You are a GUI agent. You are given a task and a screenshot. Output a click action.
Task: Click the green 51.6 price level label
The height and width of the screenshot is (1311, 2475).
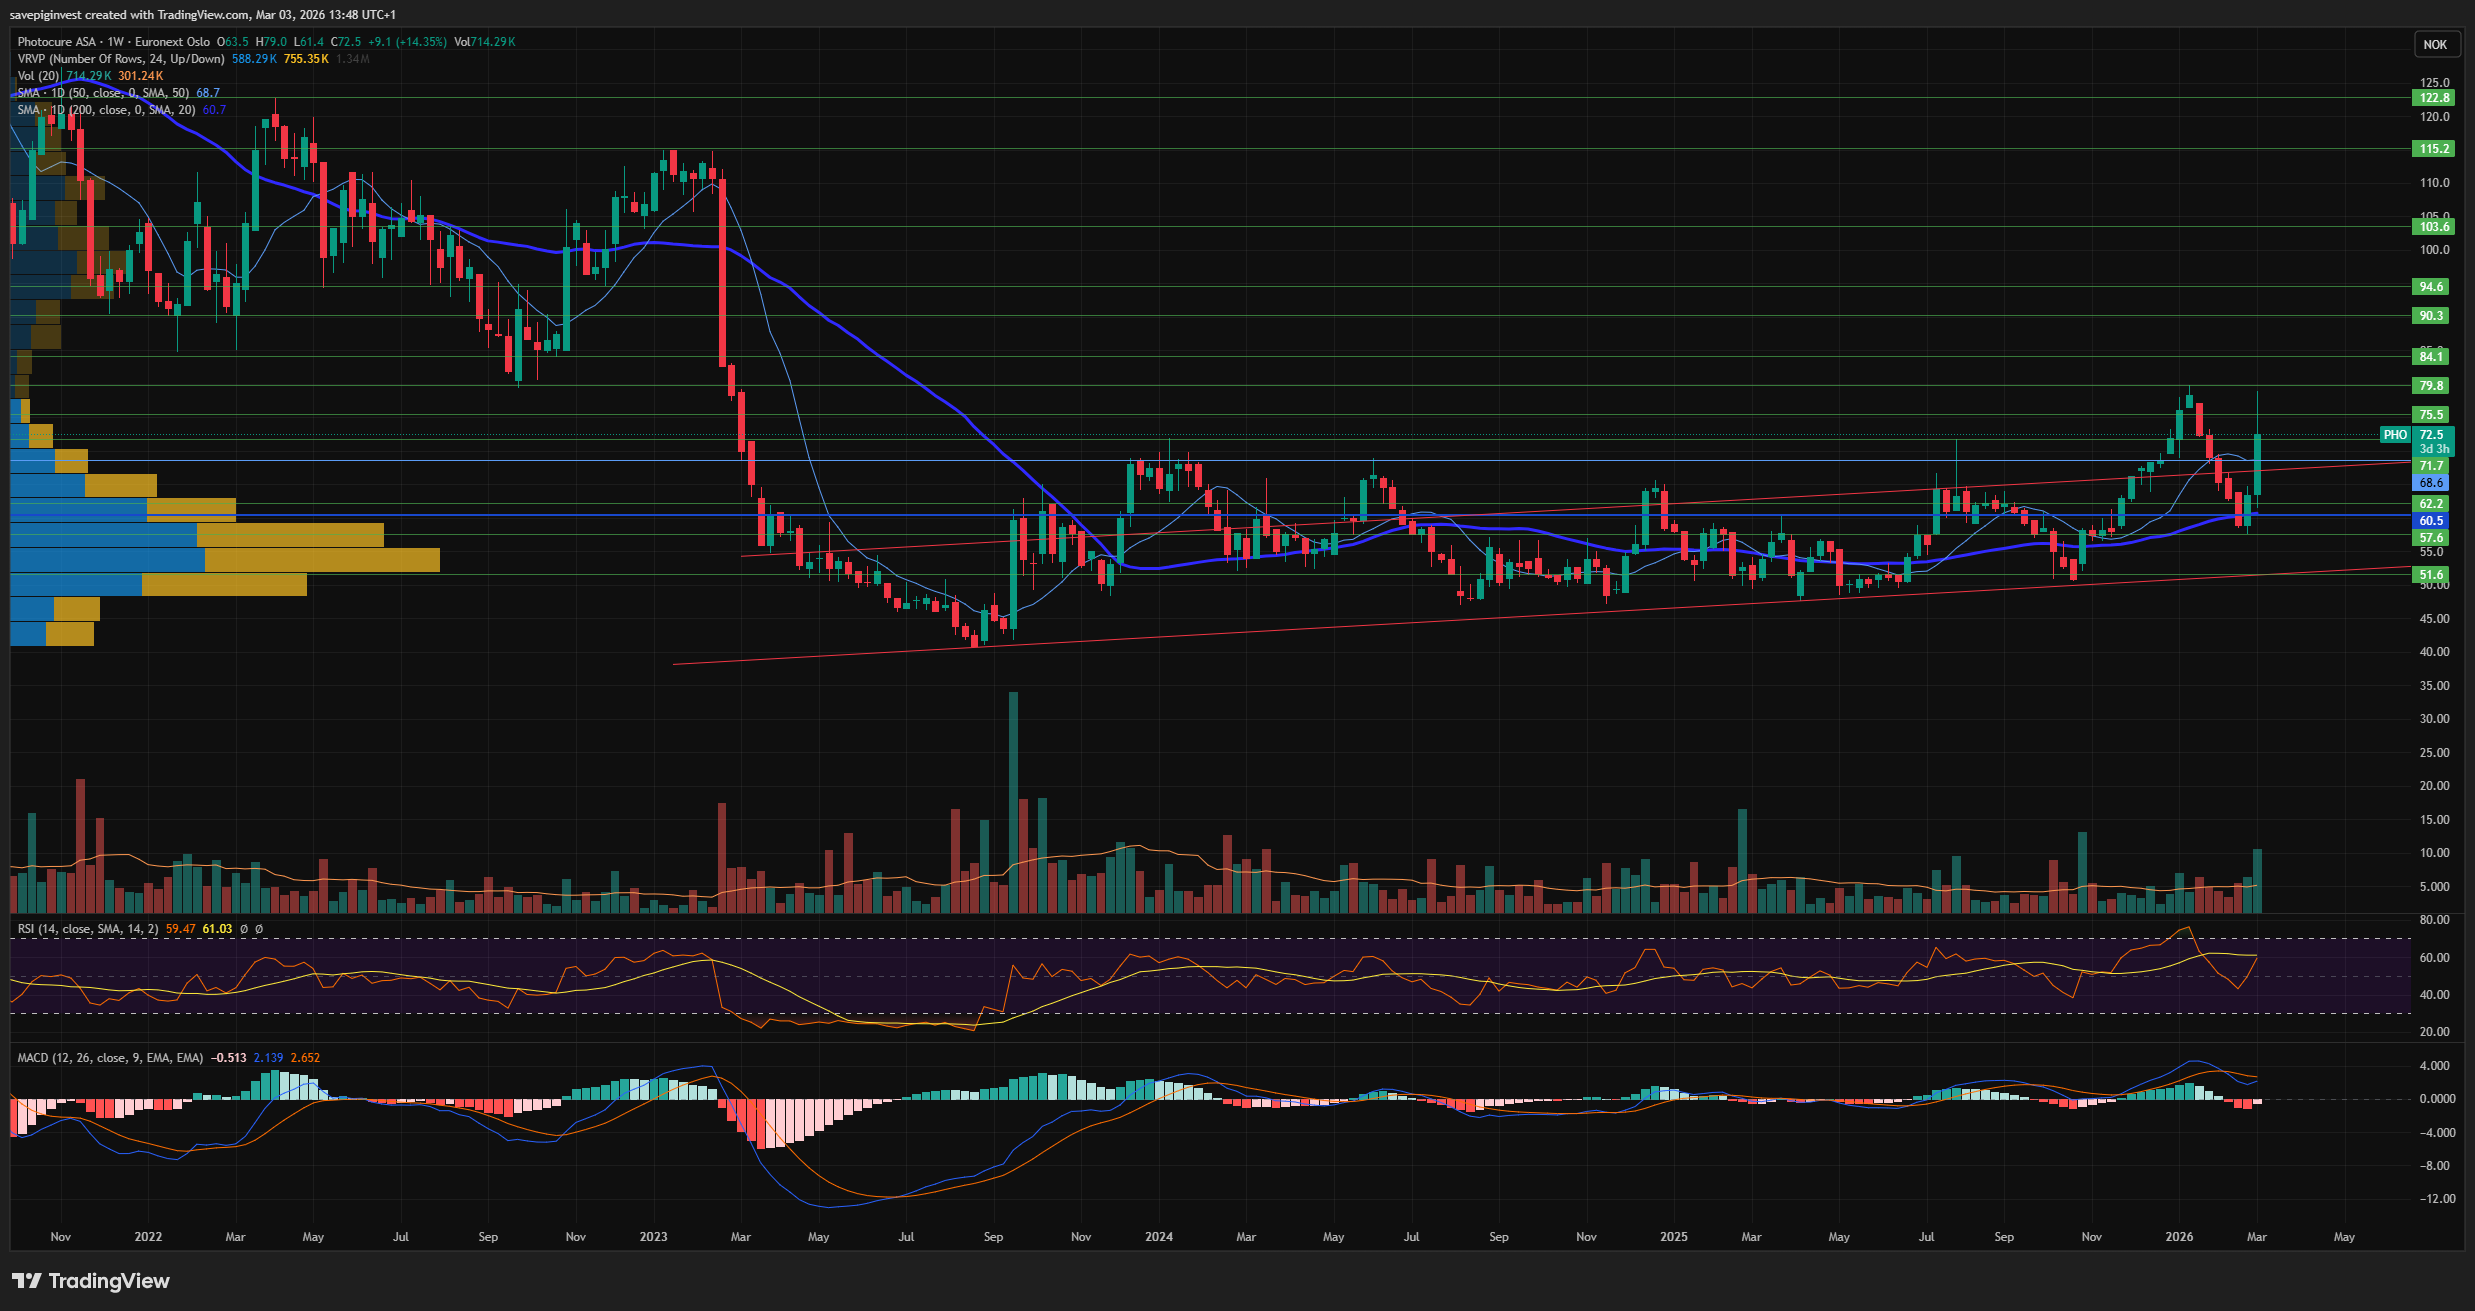coord(2430,575)
